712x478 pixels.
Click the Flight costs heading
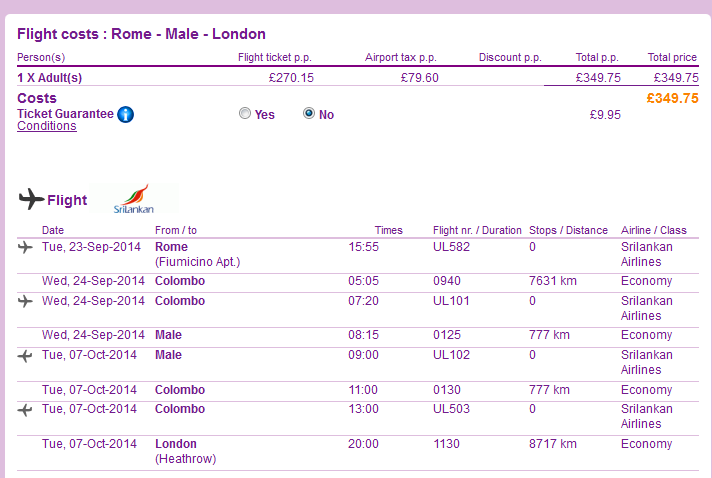(x=141, y=34)
